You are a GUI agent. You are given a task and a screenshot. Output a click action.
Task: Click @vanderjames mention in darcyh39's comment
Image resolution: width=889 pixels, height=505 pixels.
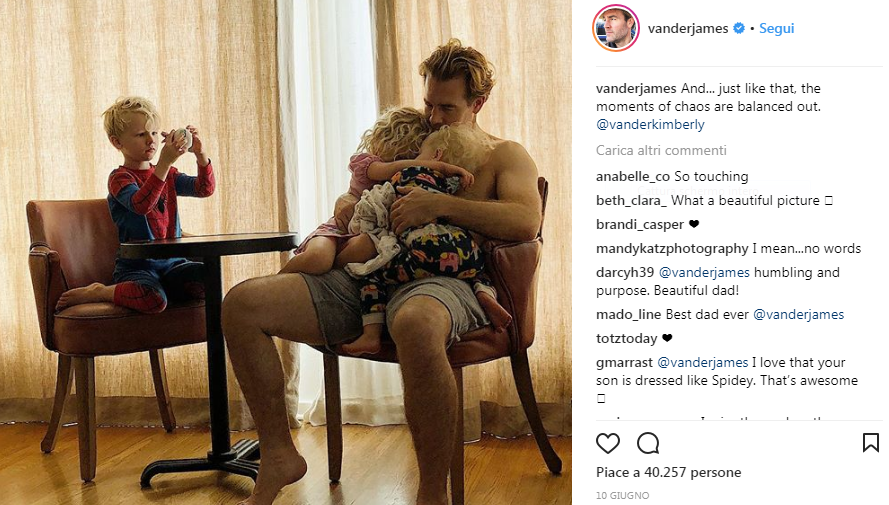coord(704,273)
